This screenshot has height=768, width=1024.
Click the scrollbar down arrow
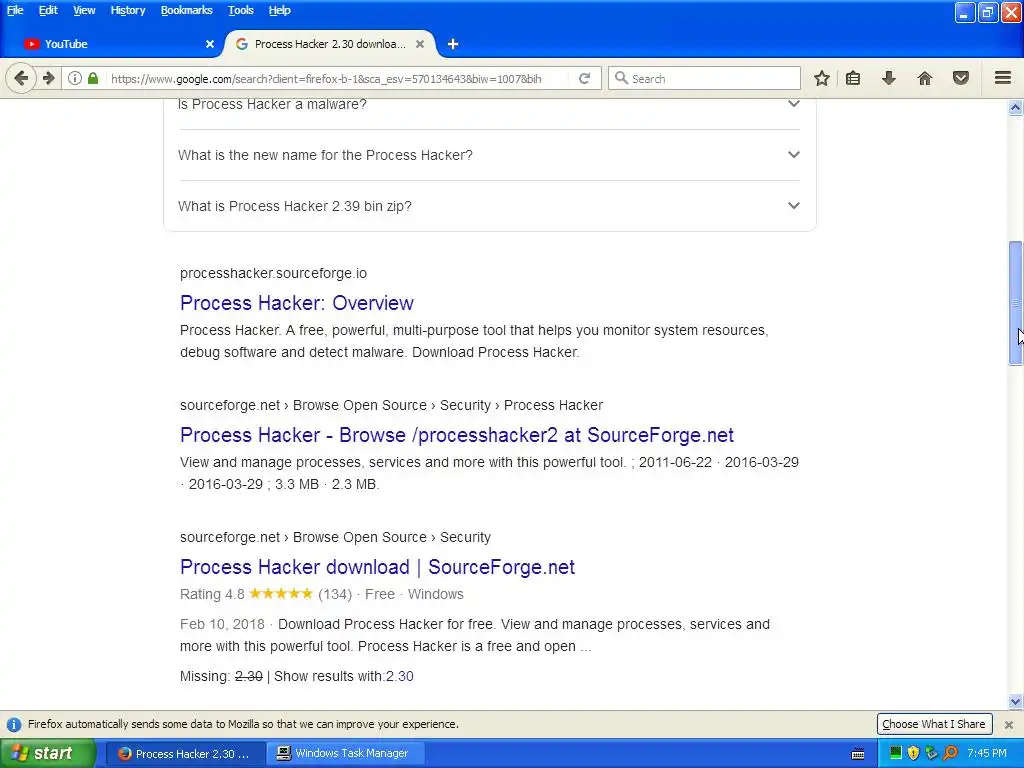coord(1015,702)
